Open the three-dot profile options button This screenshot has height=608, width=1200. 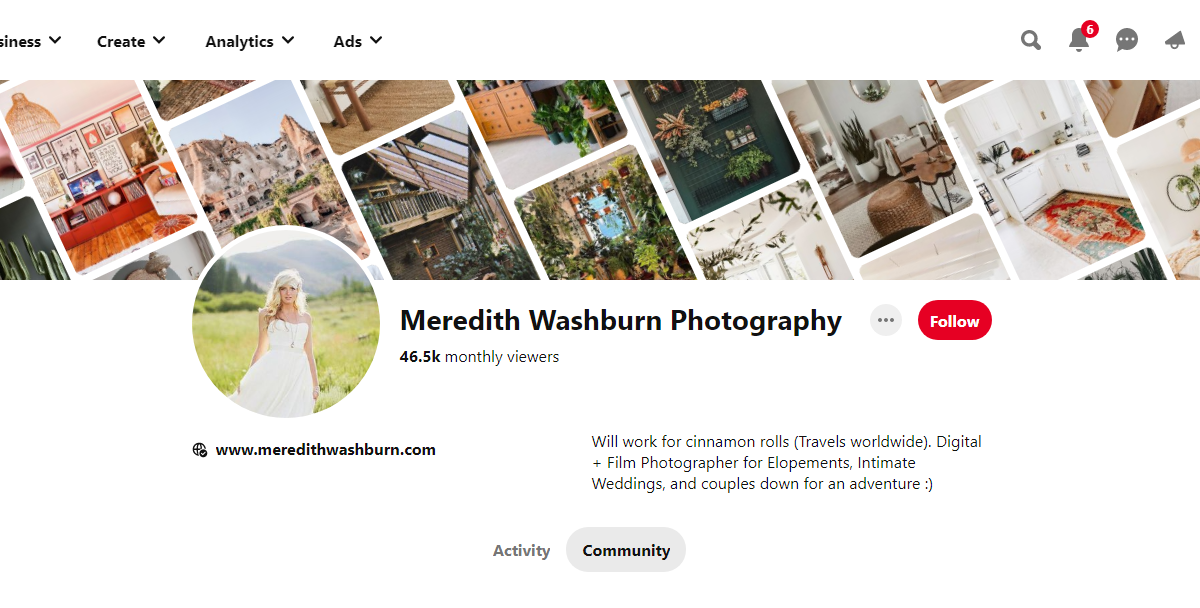[885, 320]
